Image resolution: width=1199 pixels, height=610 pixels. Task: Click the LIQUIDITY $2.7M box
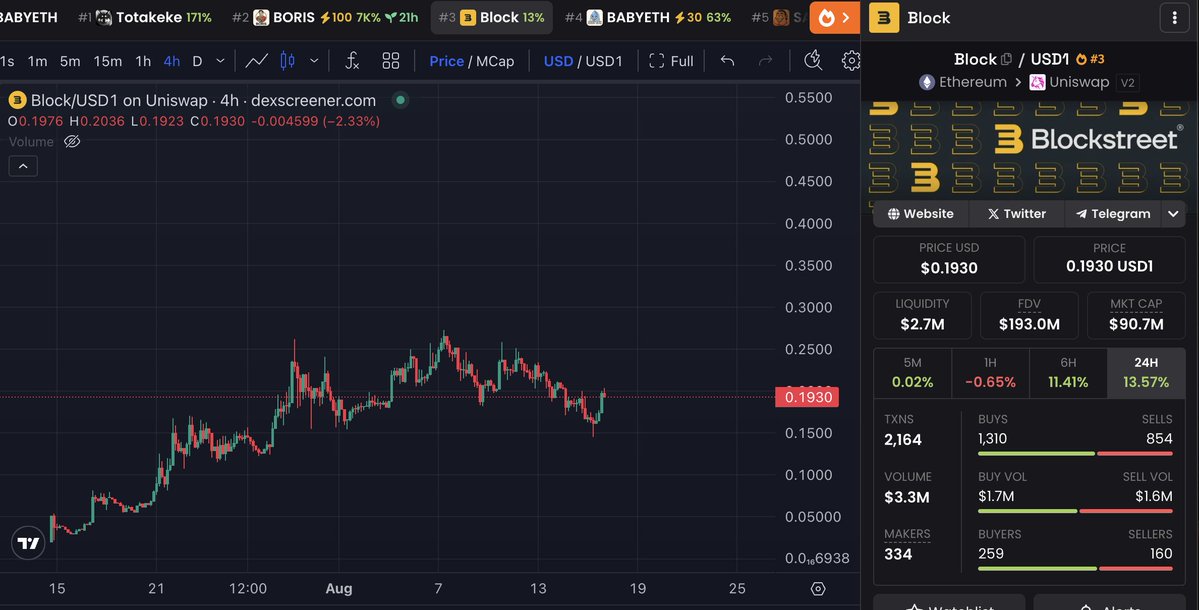point(922,315)
